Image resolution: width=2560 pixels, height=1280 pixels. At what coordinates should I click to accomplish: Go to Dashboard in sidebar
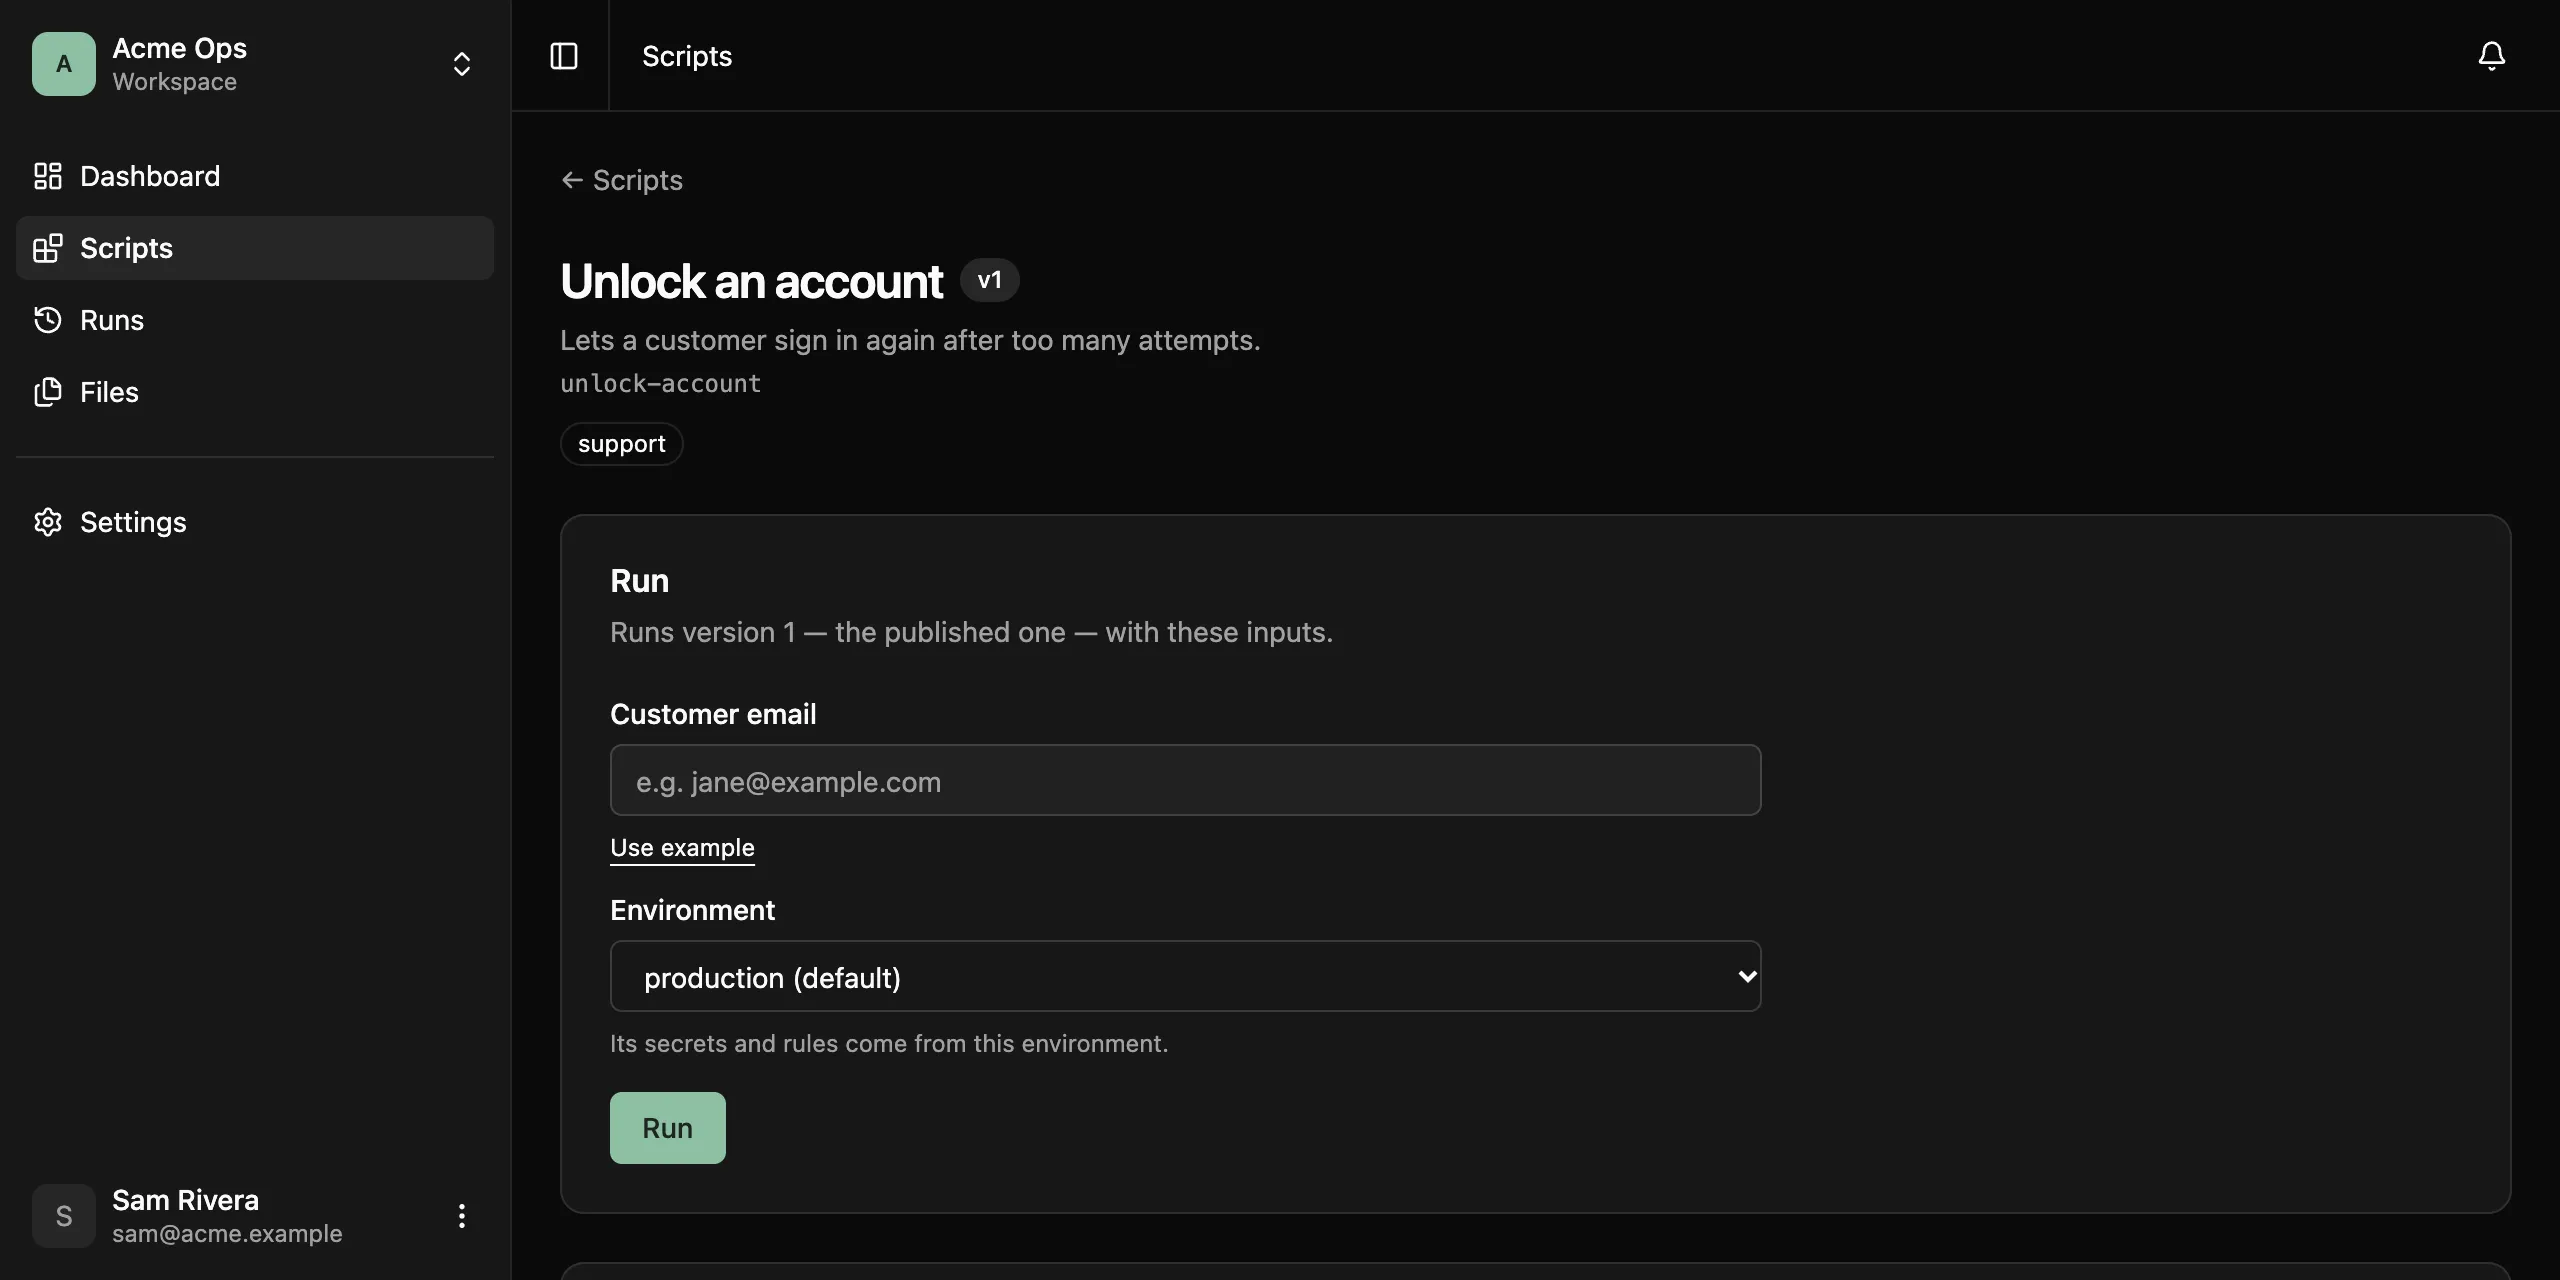255,176
